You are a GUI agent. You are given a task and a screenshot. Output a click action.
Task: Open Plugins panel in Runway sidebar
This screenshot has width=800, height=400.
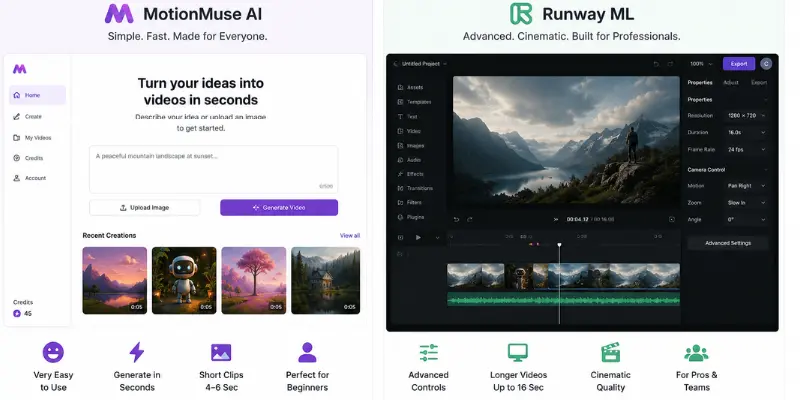(x=411, y=217)
